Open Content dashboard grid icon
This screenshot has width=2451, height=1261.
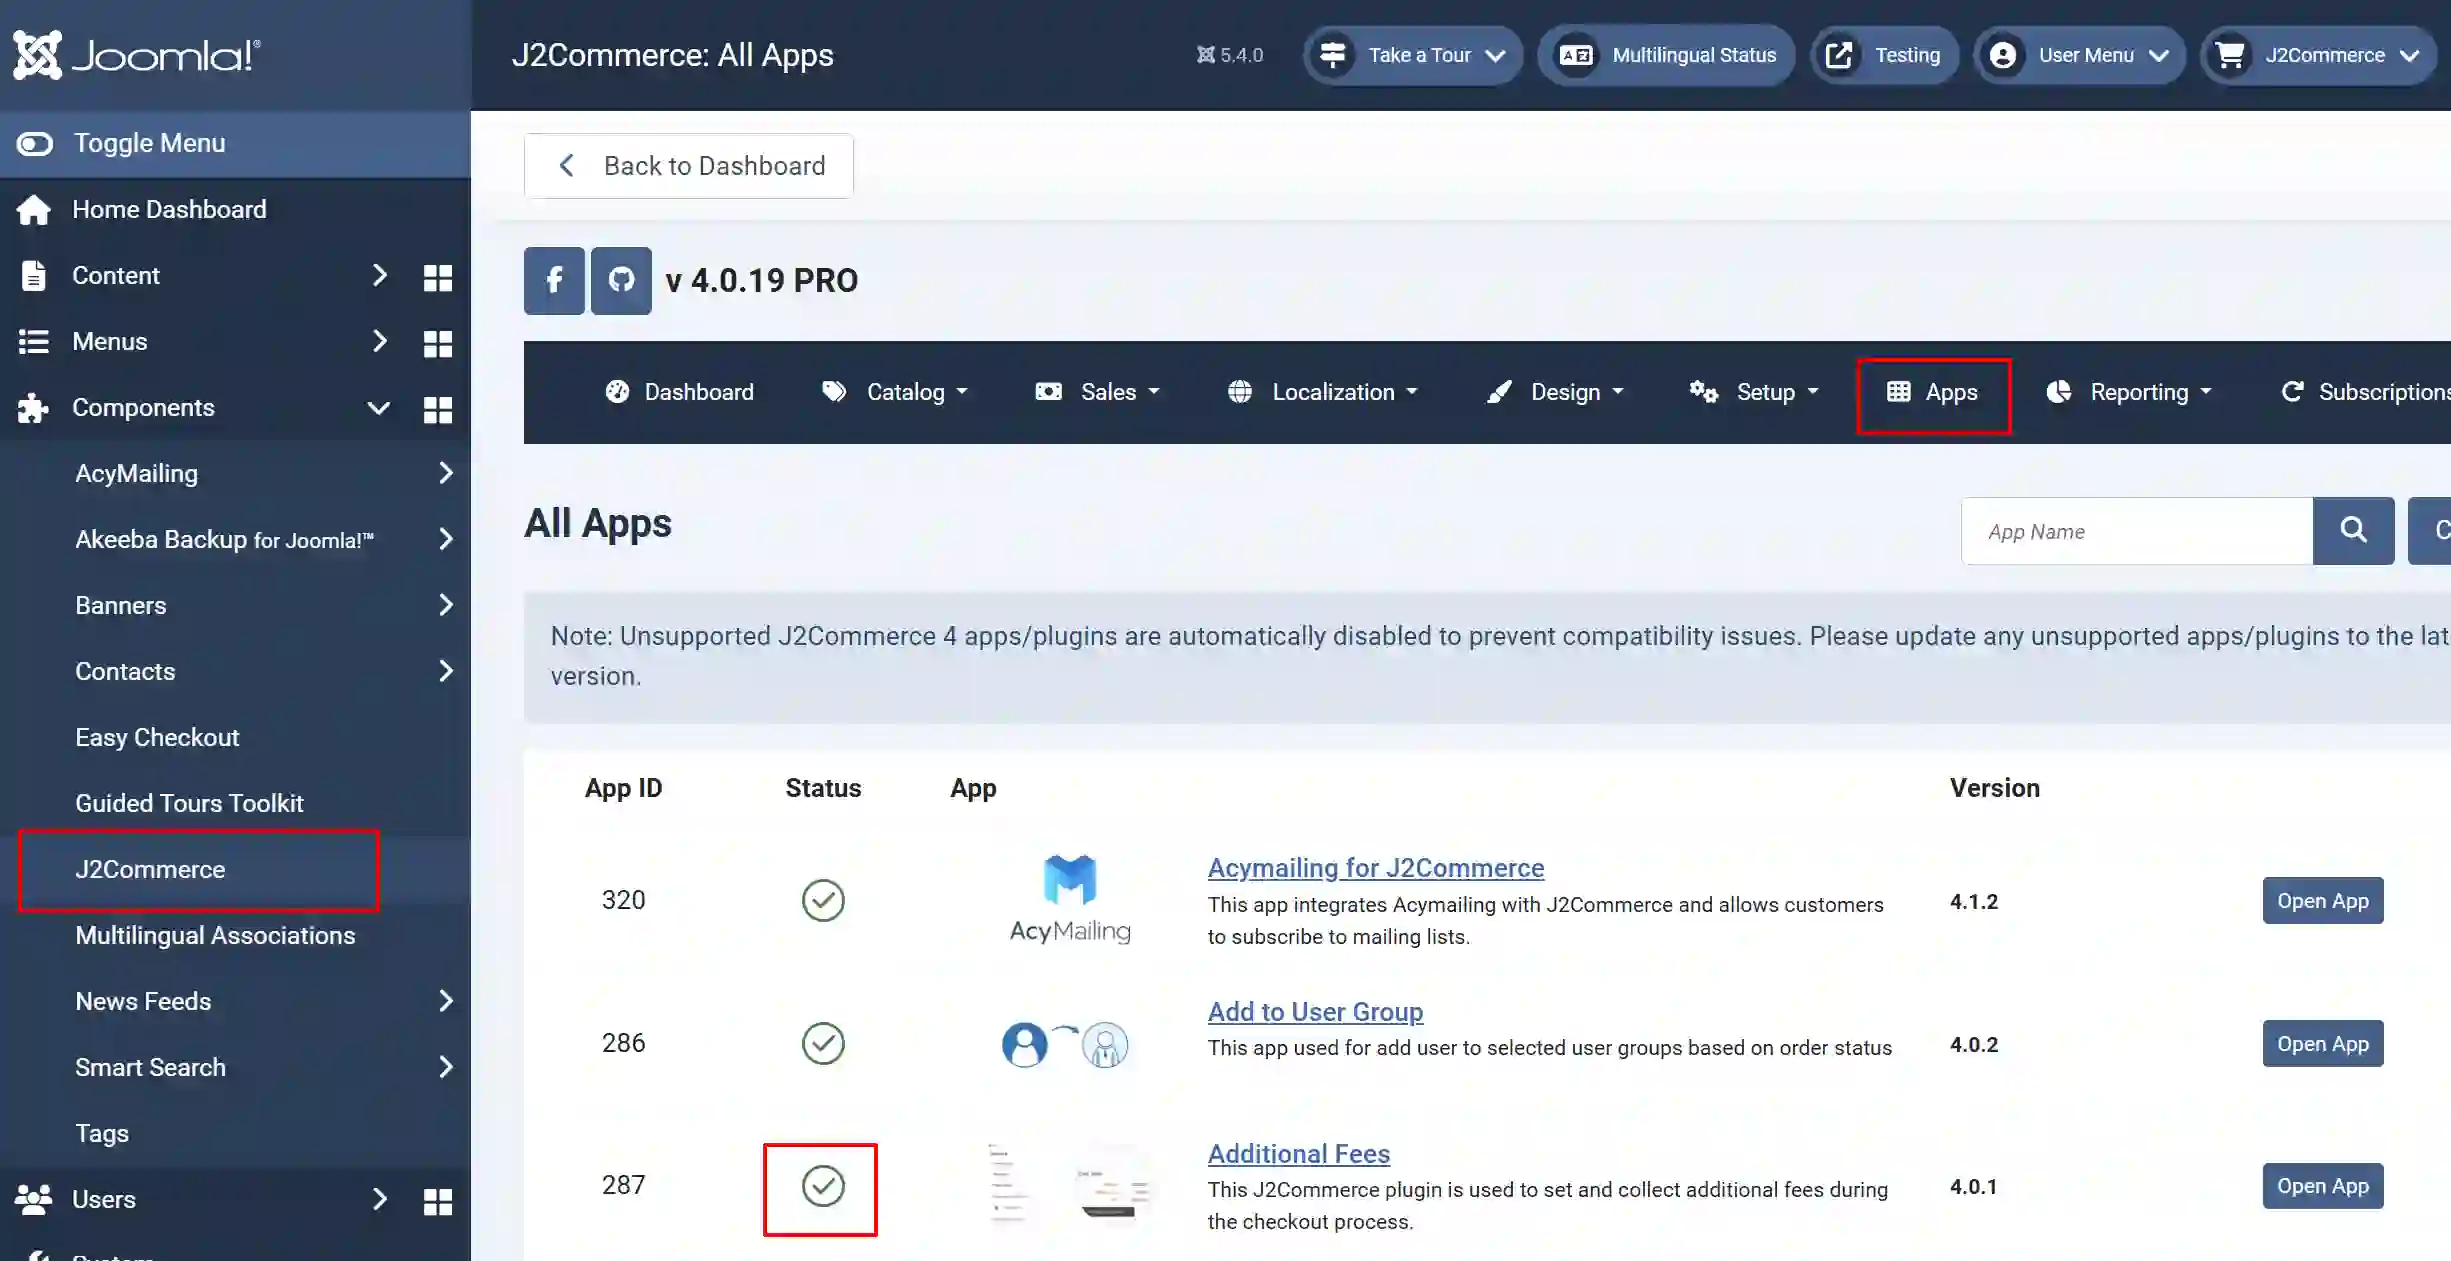[x=438, y=277]
